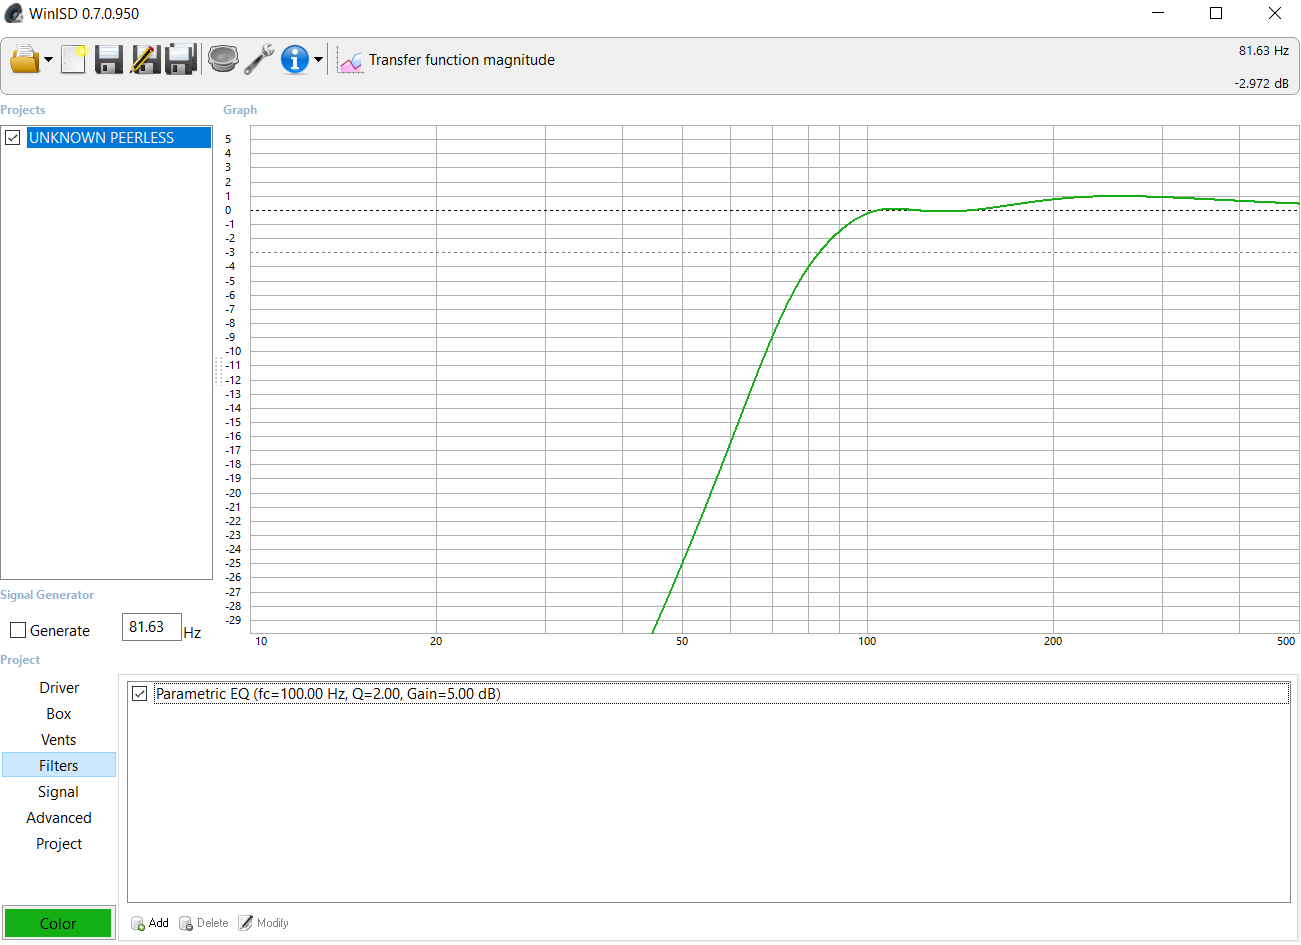Open options with the wrench icon
This screenshot has height=945, width=1301.
pos(259,60)
